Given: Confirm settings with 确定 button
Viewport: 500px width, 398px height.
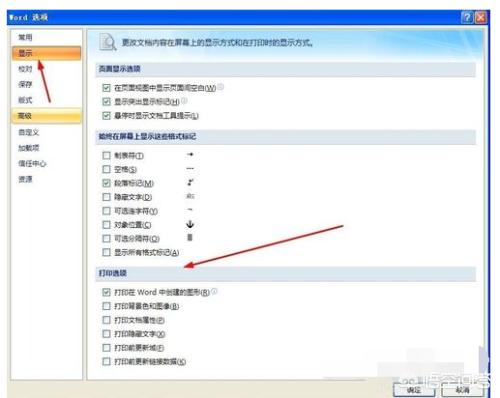Looking at the screenshot, I should 414,390.
